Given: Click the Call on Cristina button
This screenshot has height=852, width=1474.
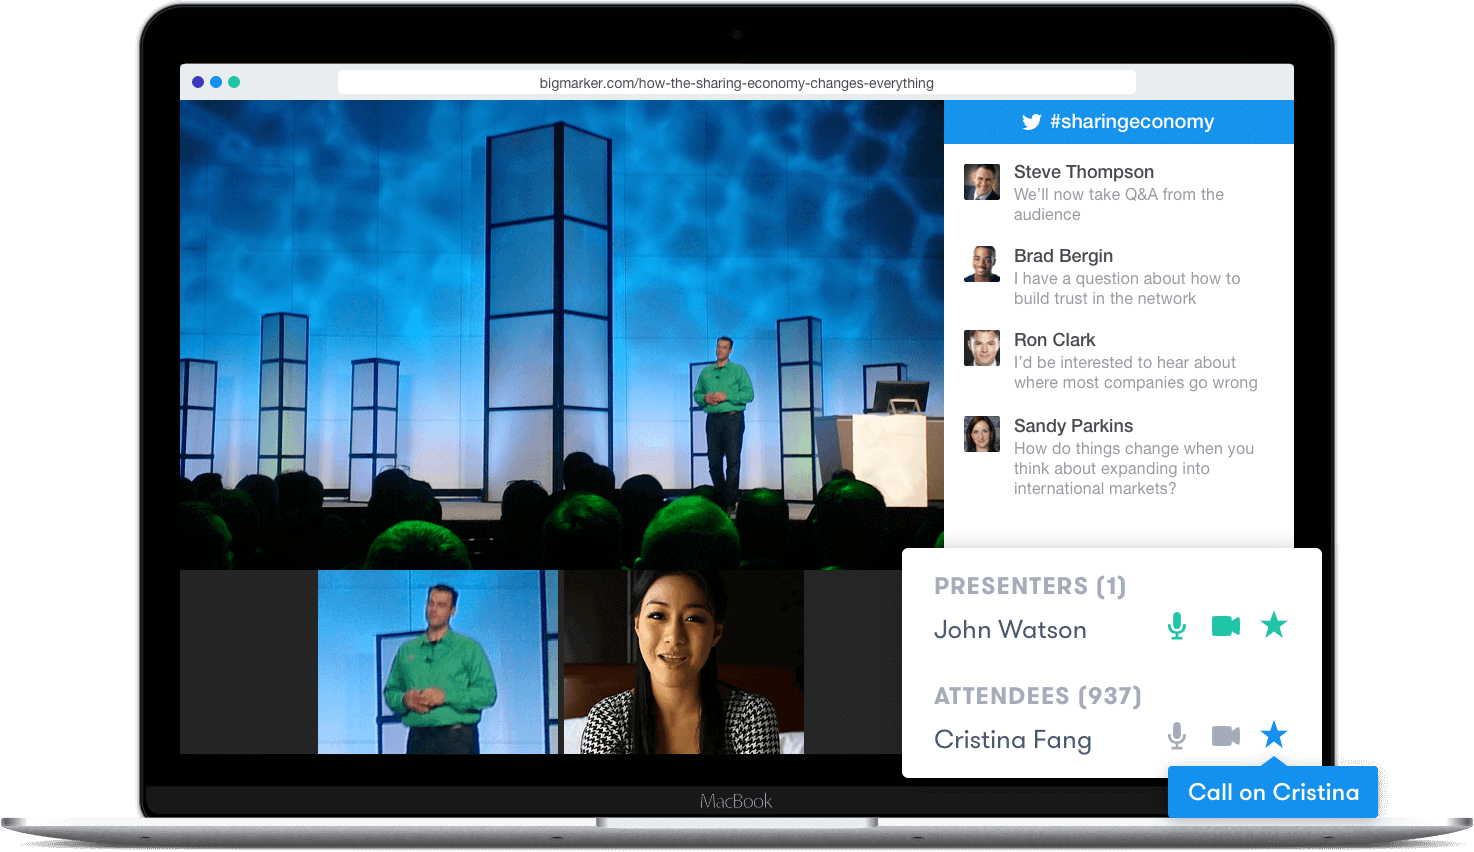Looking at the screenshot, I should pos(1273,792).
